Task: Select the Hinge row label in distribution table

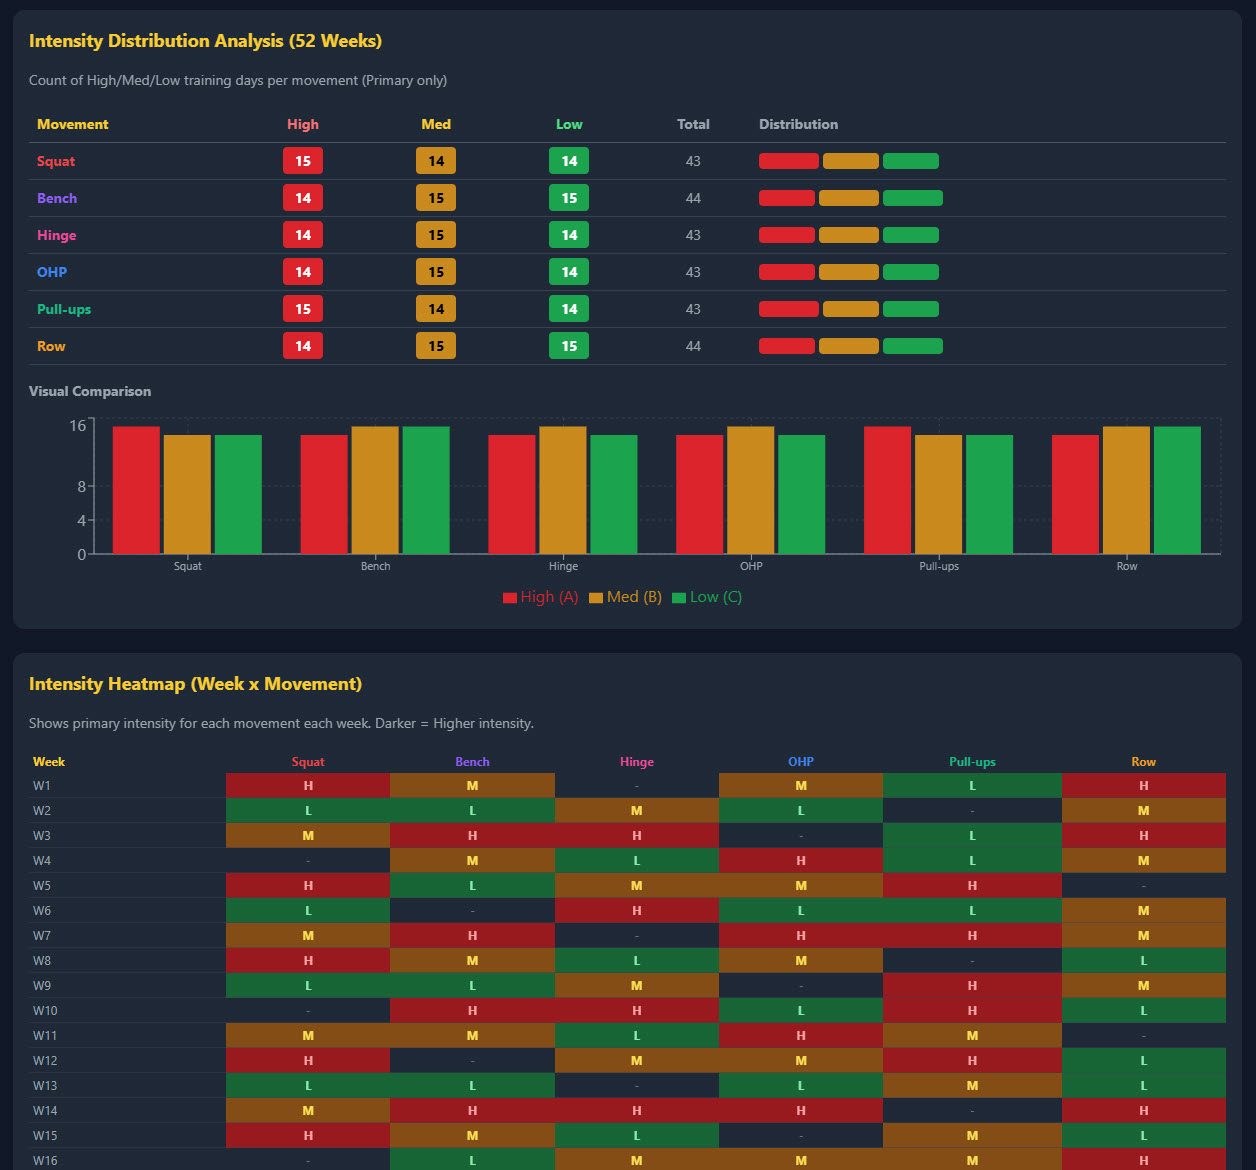Action: point(57,235)
